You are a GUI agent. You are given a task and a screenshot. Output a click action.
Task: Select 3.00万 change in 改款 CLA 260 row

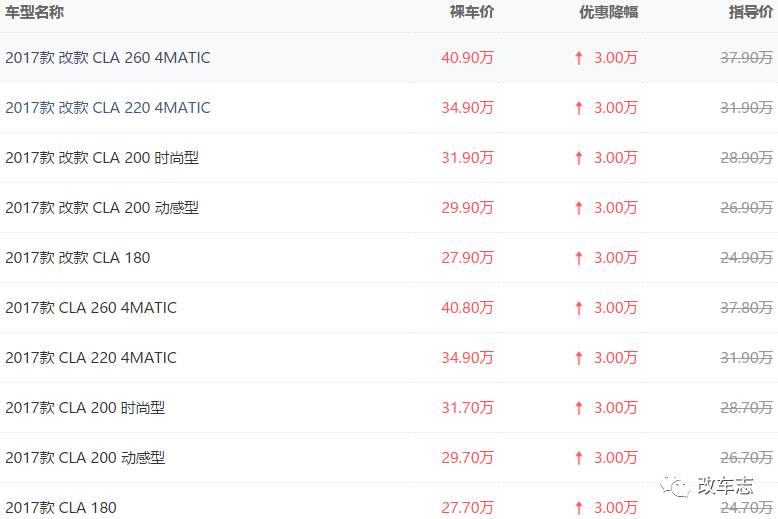click(x=616, y=58)
